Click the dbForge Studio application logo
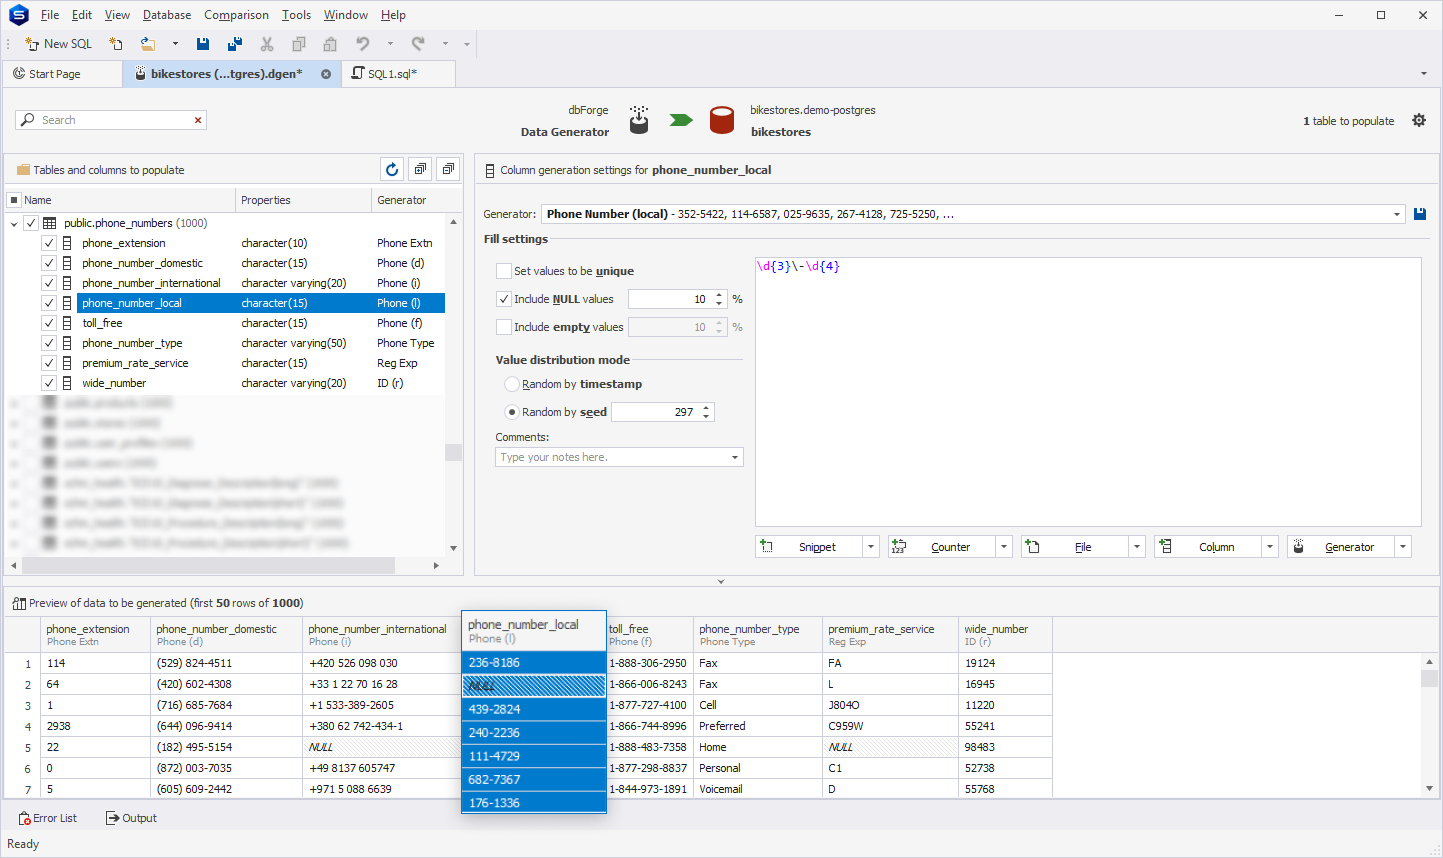 tap(18, 15)
